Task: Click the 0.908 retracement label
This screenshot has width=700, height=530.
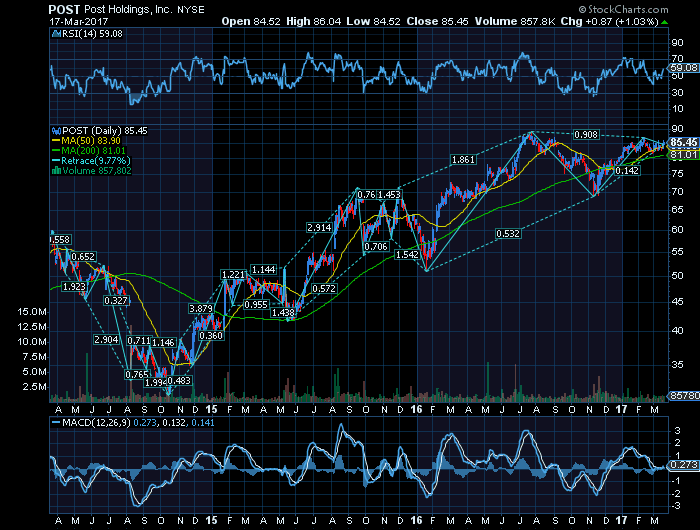Action: (x=586, y=134)
